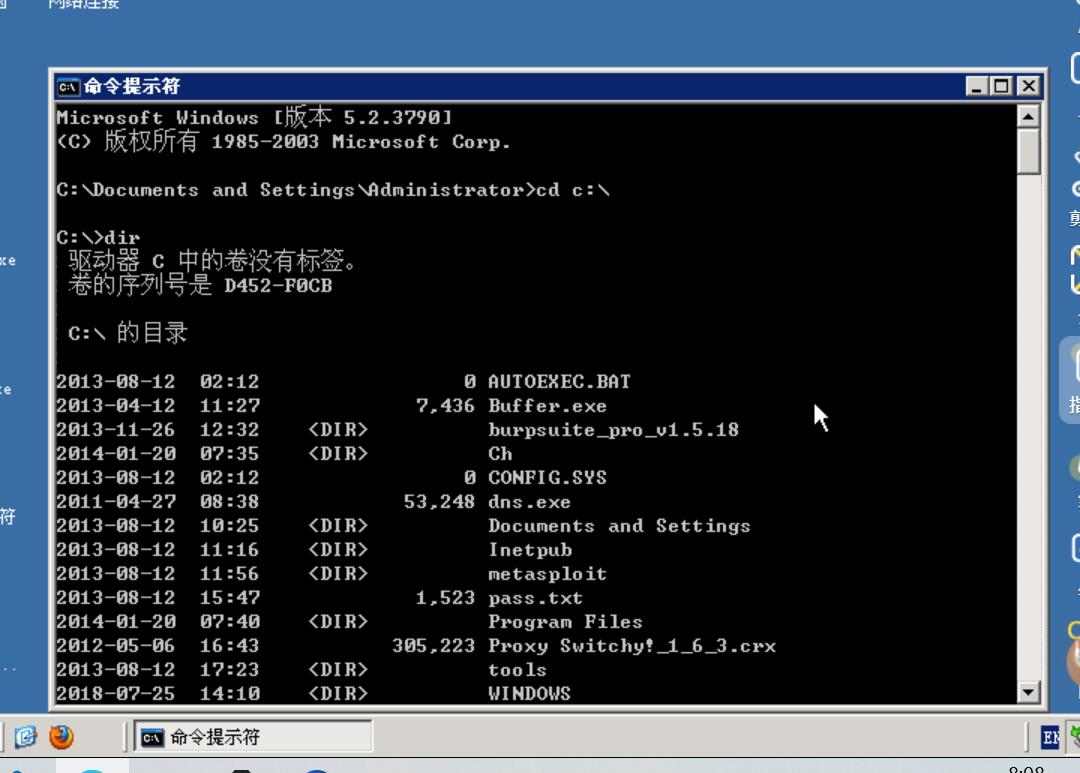Minimize the Command Prompt window
1080x773 pixels.
[x=977, y=86]
